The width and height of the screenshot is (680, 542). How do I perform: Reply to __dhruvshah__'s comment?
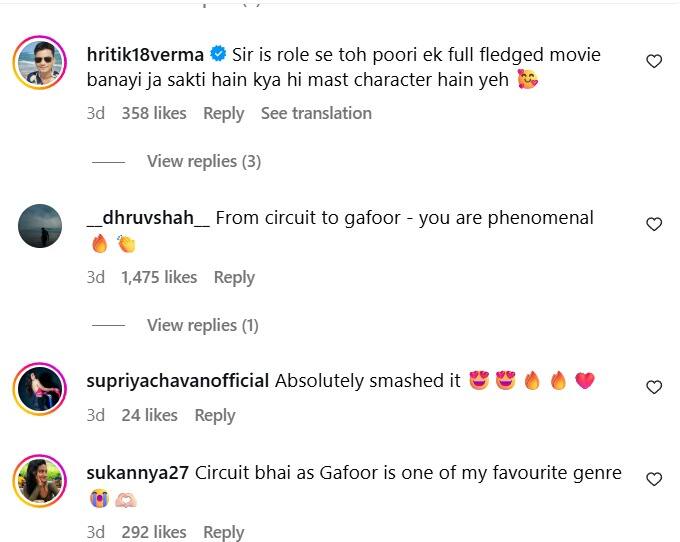coord(234,277)
